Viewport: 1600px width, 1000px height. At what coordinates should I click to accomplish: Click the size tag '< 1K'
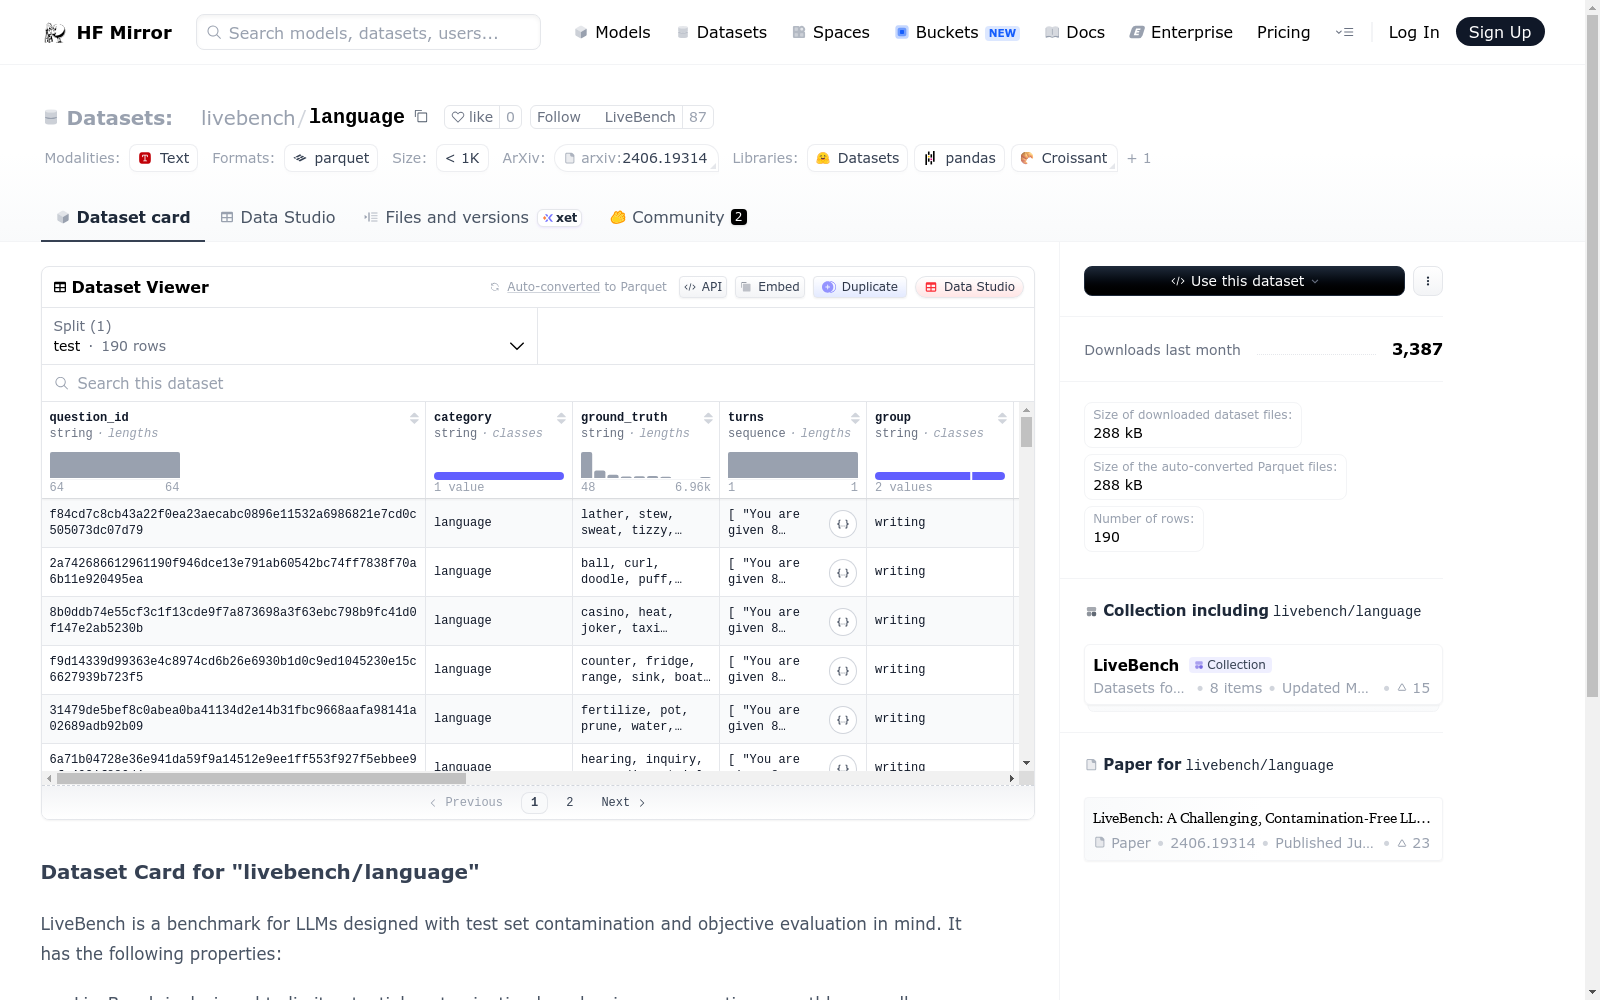click(462, 158)
